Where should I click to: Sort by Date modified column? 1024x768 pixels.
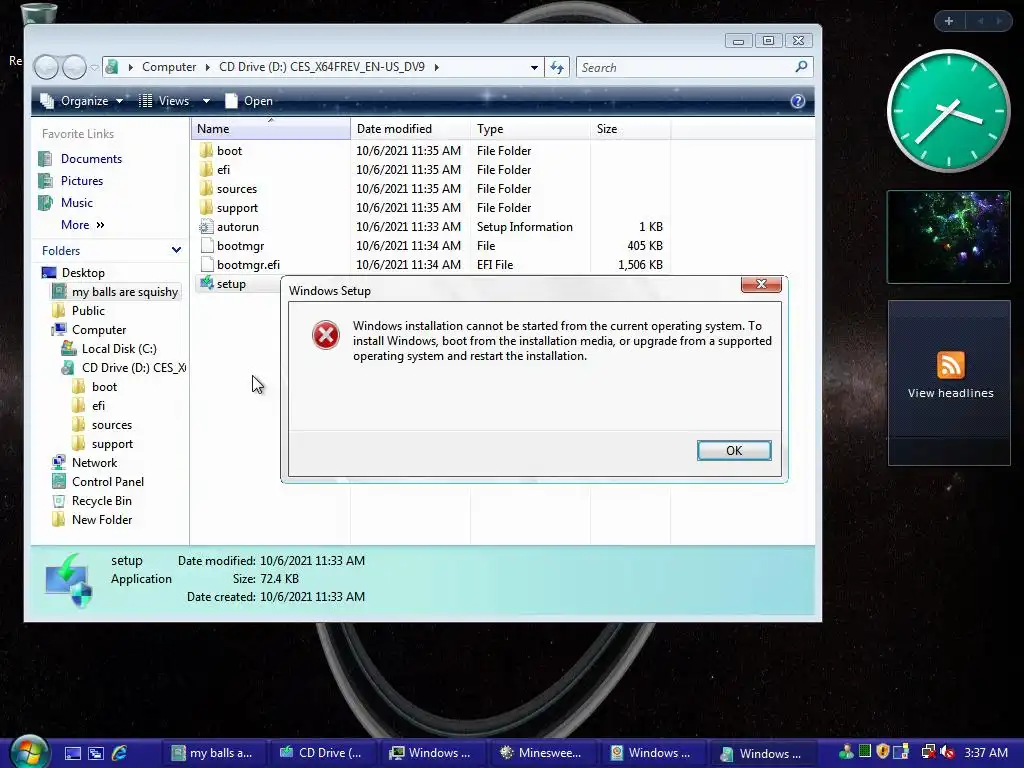[x=410, y=129]
